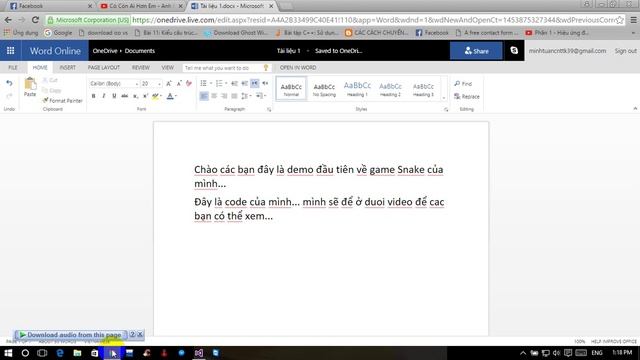Click the Format Painter tool

(x=62, y=100)
